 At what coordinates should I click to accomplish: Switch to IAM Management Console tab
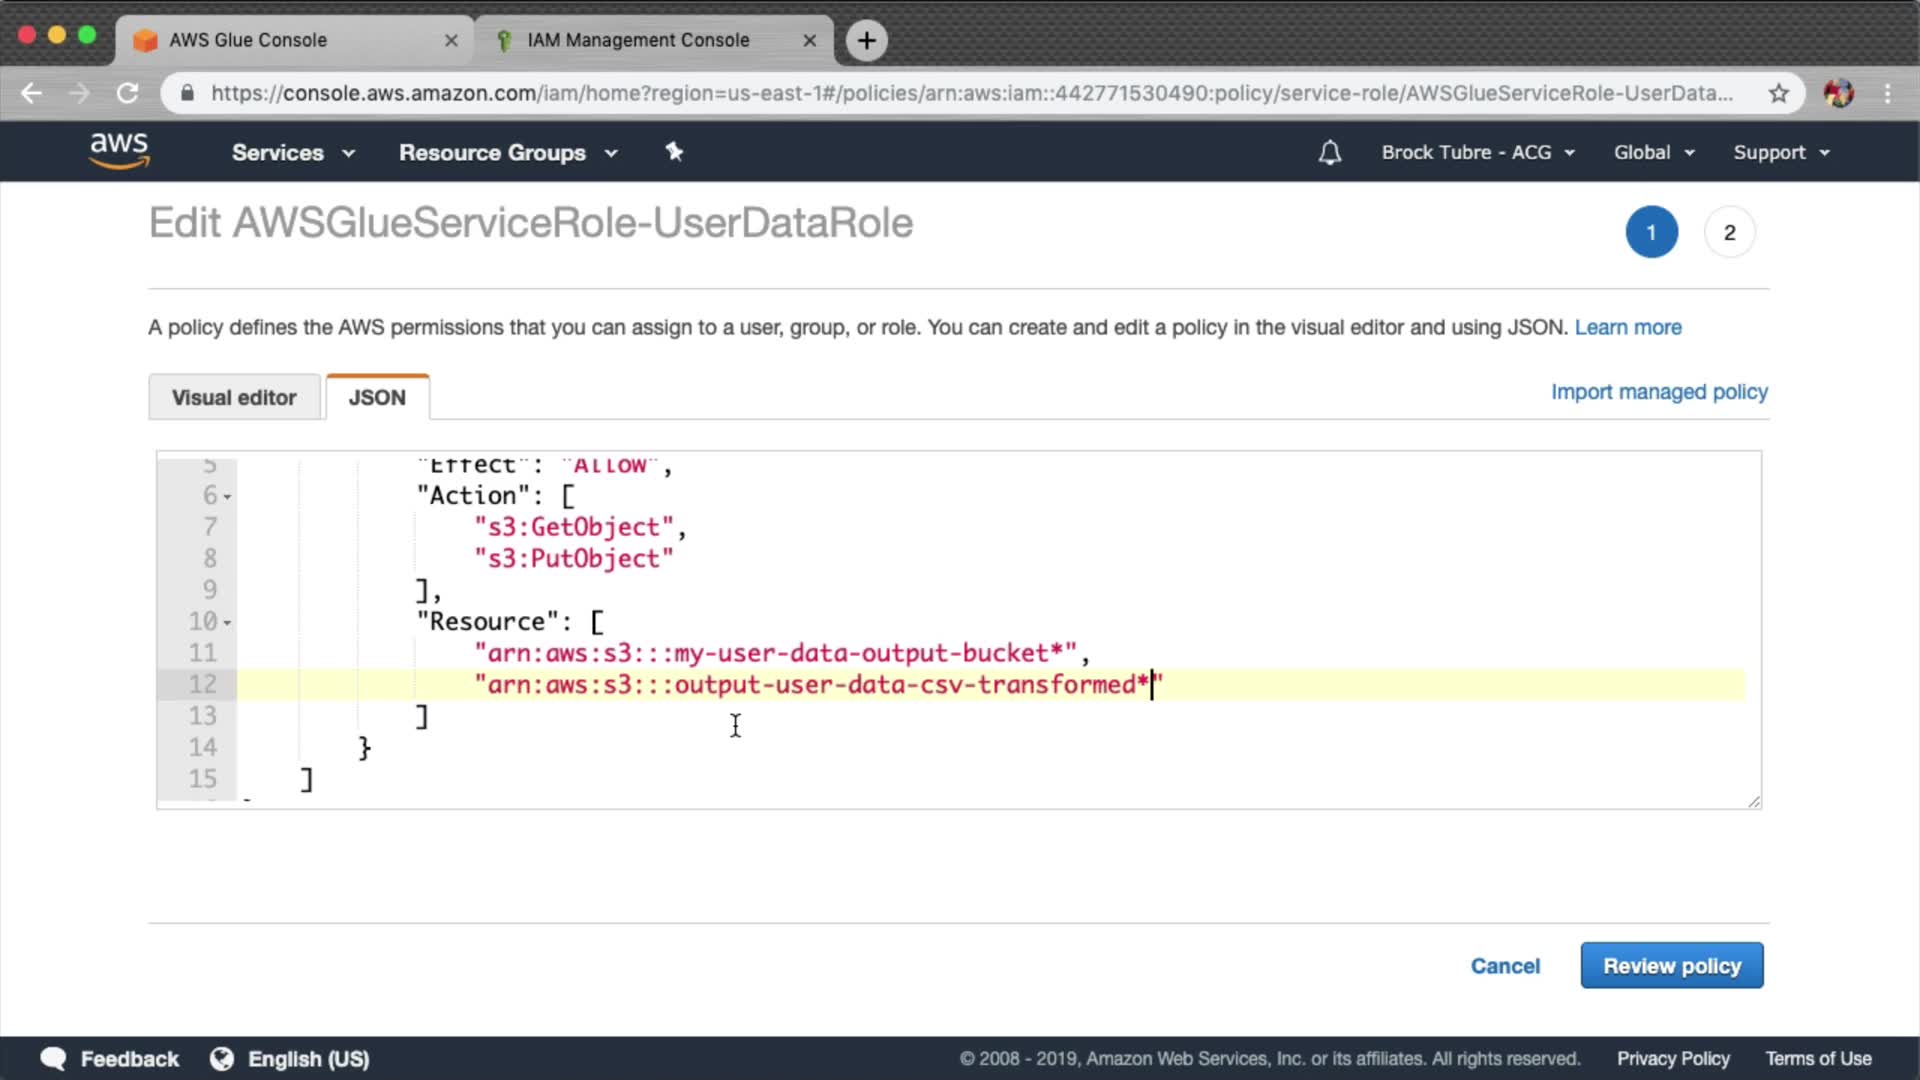click(638, 40)
